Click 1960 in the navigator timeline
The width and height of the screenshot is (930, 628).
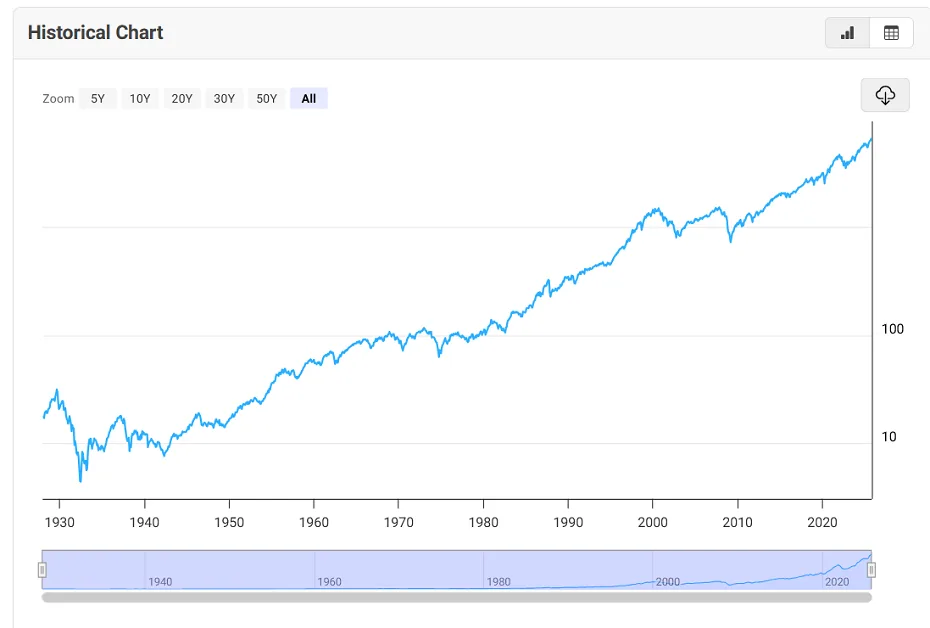(x=329, y=582)
